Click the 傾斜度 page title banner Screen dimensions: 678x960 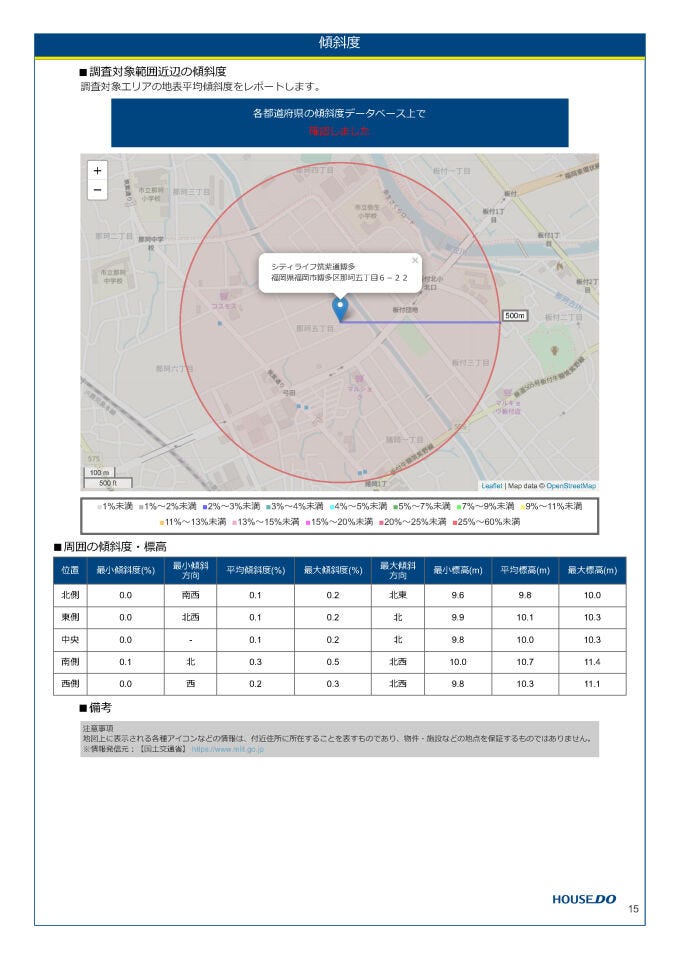(339, 43)
